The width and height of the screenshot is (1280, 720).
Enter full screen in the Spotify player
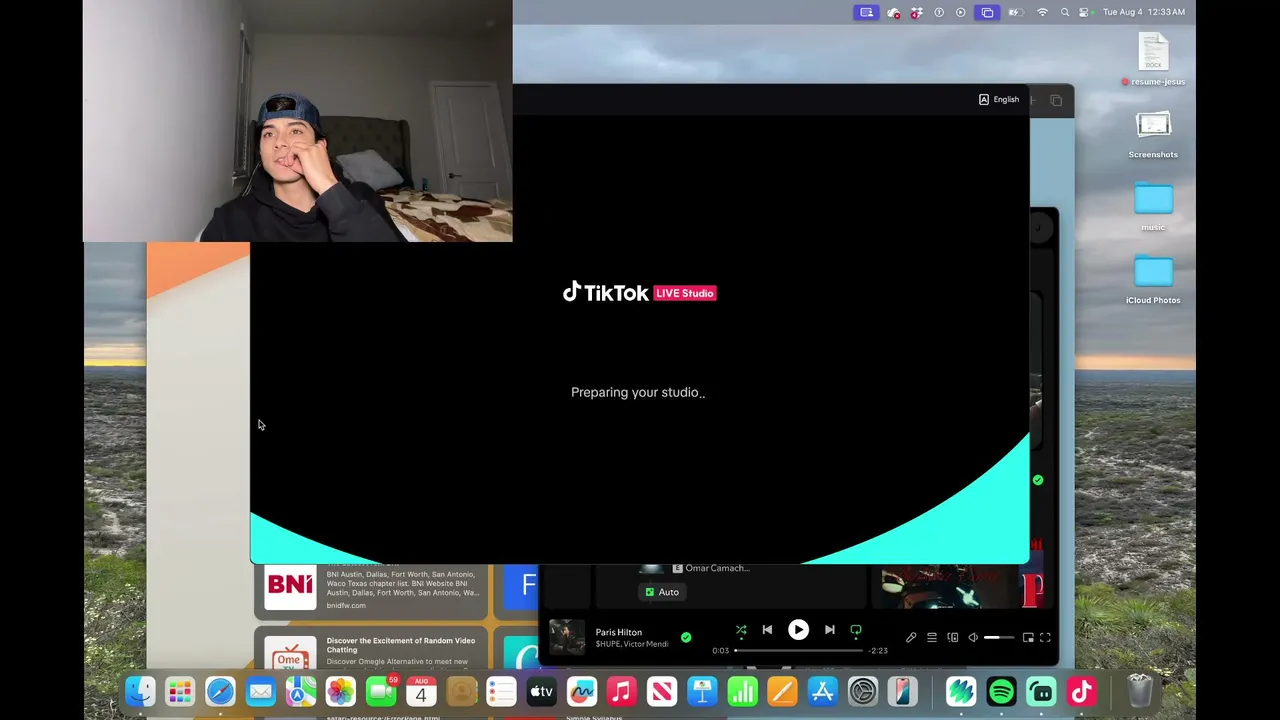point(1045,638)
